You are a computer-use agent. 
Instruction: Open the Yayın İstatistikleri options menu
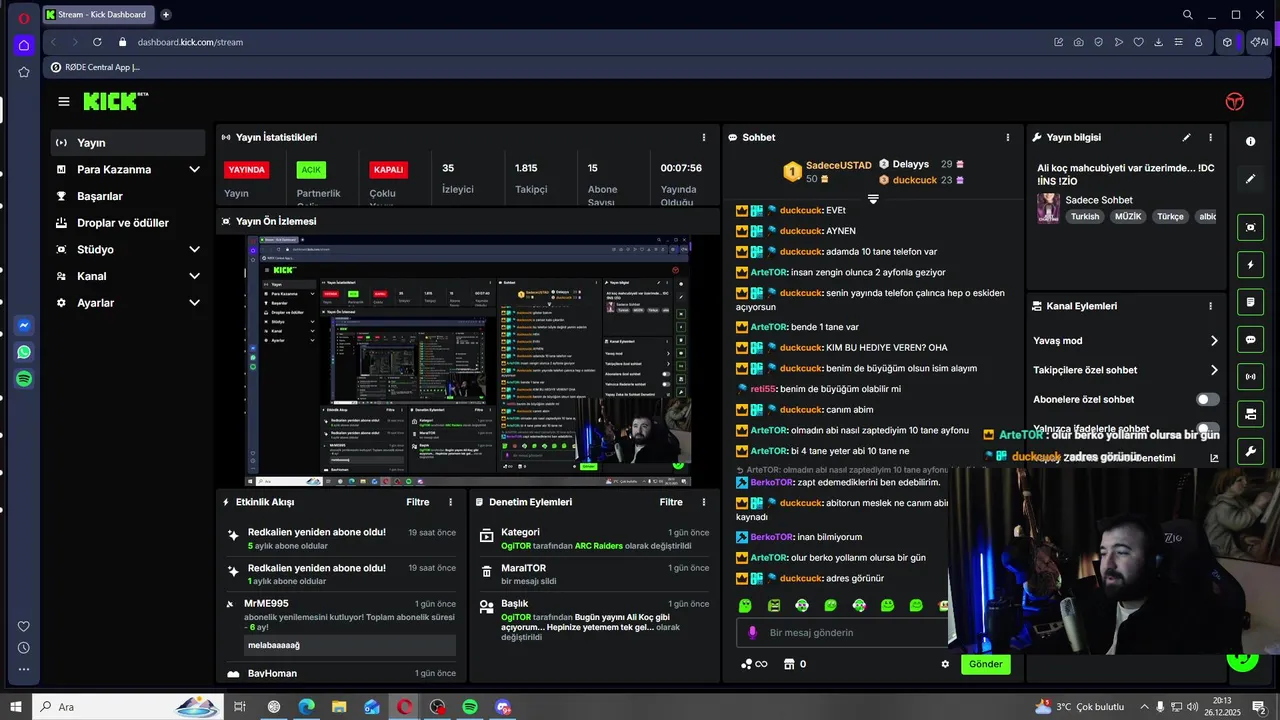click(x=704, y=137)
